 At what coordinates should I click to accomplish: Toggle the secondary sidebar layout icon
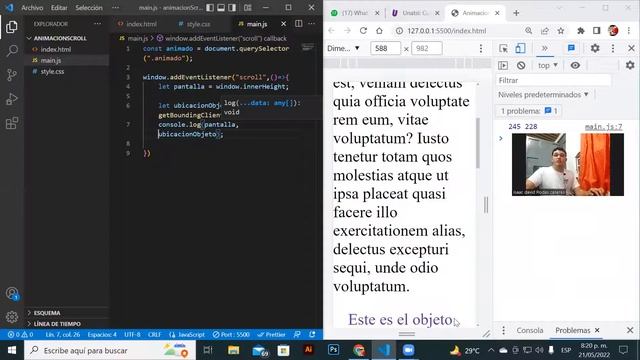click(232, 7)
